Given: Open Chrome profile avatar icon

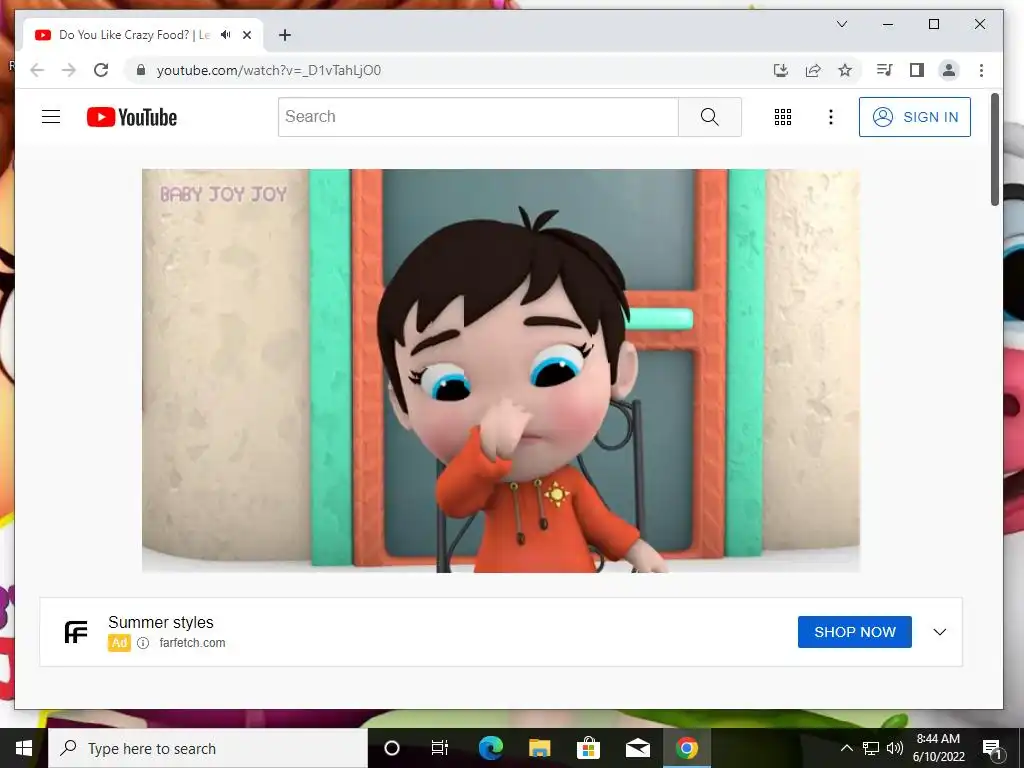Looking at the screenshot, I should 949,70.
